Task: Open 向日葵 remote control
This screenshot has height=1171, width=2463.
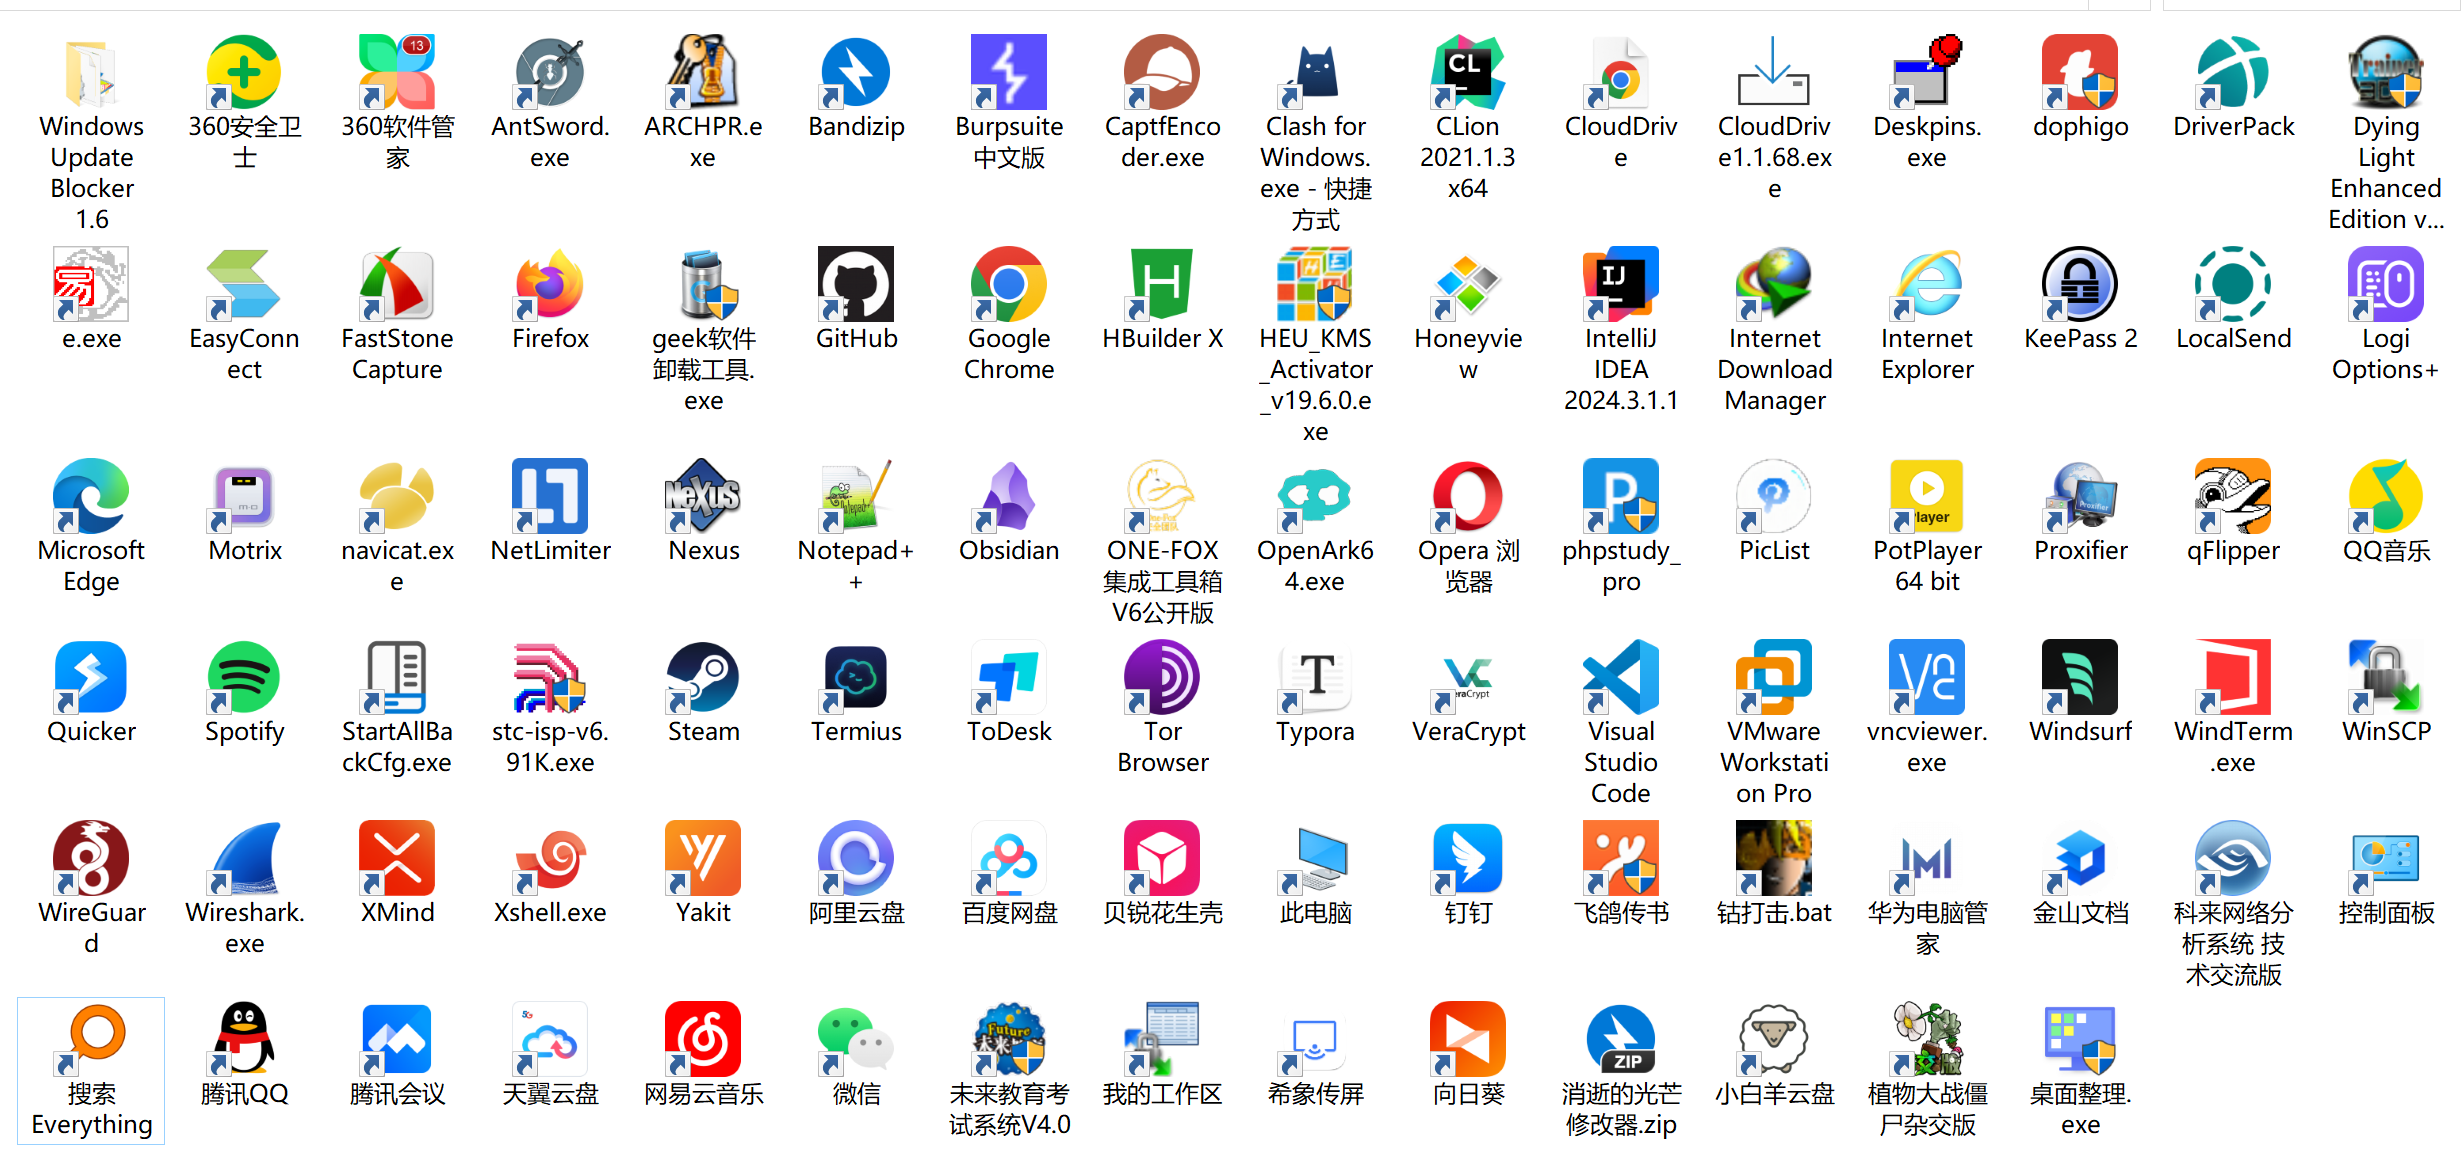Action: pos(1468,1039)
